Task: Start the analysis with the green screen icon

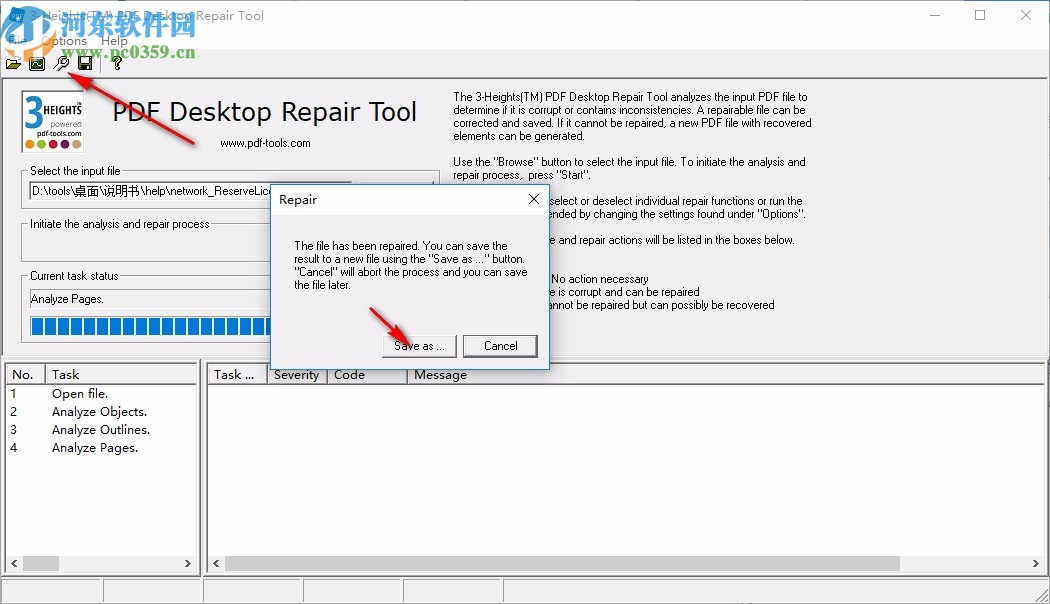Action: [x=37, y=62]
